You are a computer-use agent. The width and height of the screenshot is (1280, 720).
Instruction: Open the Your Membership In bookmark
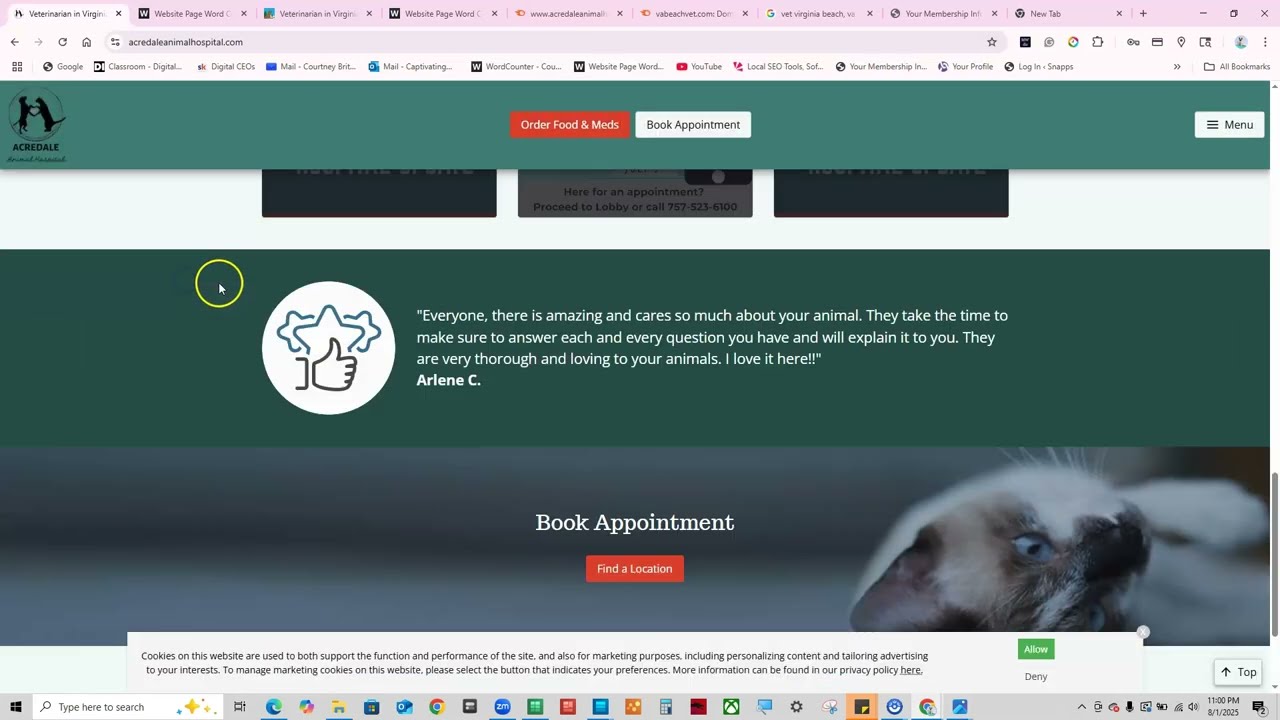(881, 67)
